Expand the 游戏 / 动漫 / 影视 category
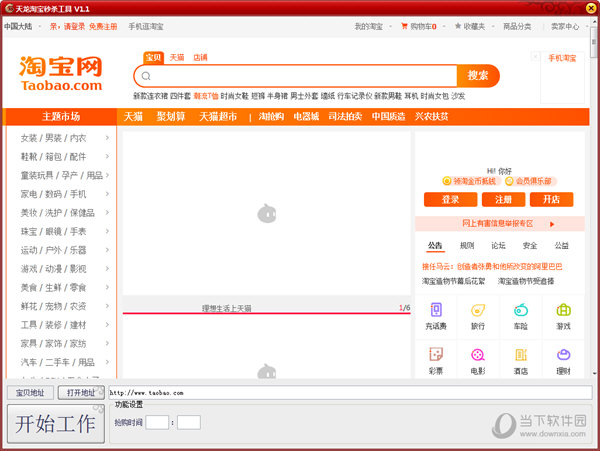Screen dimensions: 600x451 pos(107,269)
